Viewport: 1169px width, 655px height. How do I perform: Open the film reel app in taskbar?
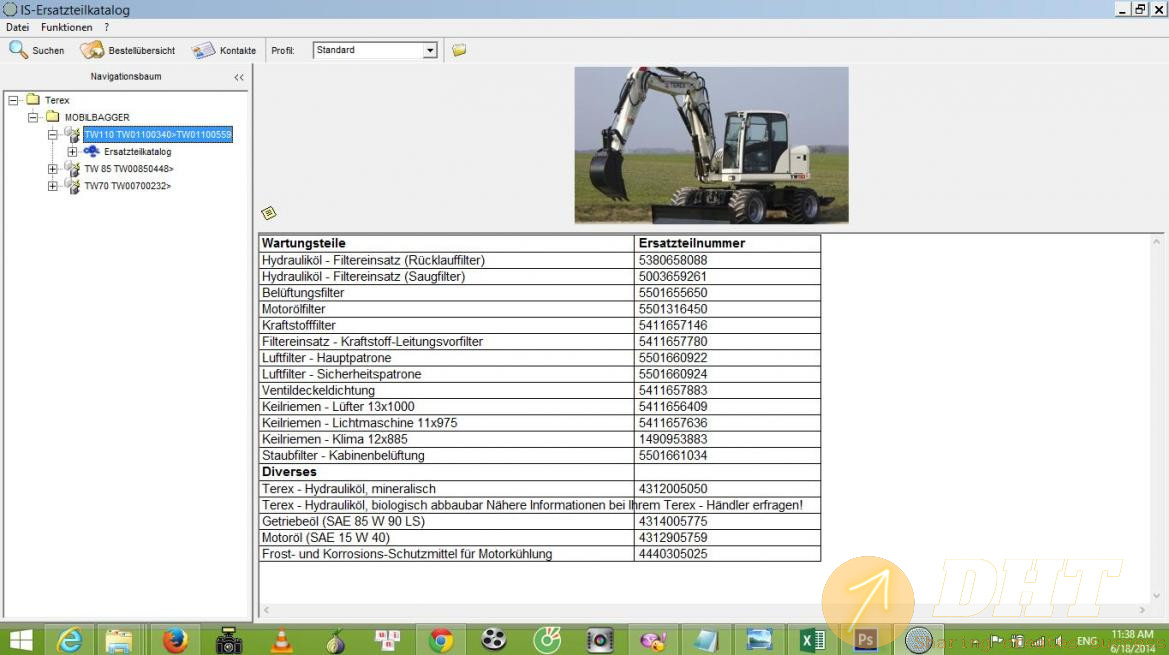click(x=494, y=640)
